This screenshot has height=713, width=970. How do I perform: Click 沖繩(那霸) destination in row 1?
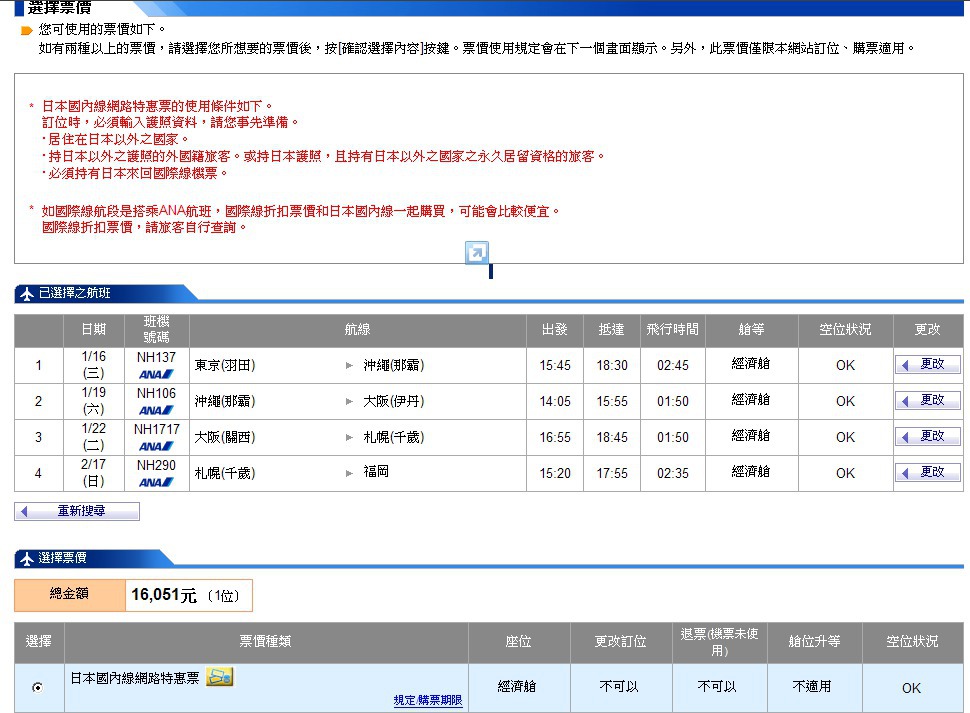pos(393,365)
